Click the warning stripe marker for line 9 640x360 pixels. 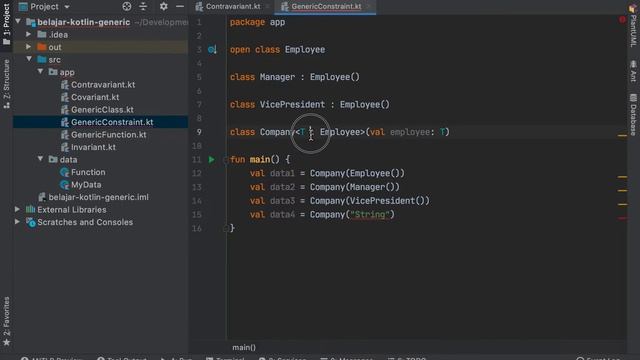tap(622, 136)
